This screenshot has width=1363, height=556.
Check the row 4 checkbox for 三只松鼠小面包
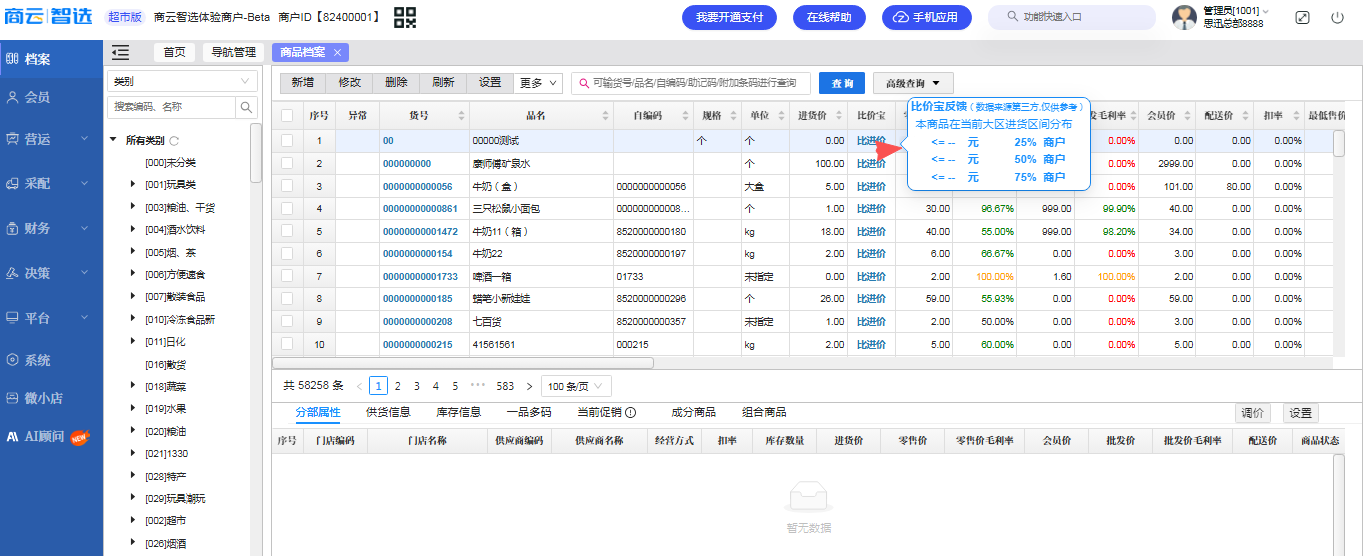[287, 208]
